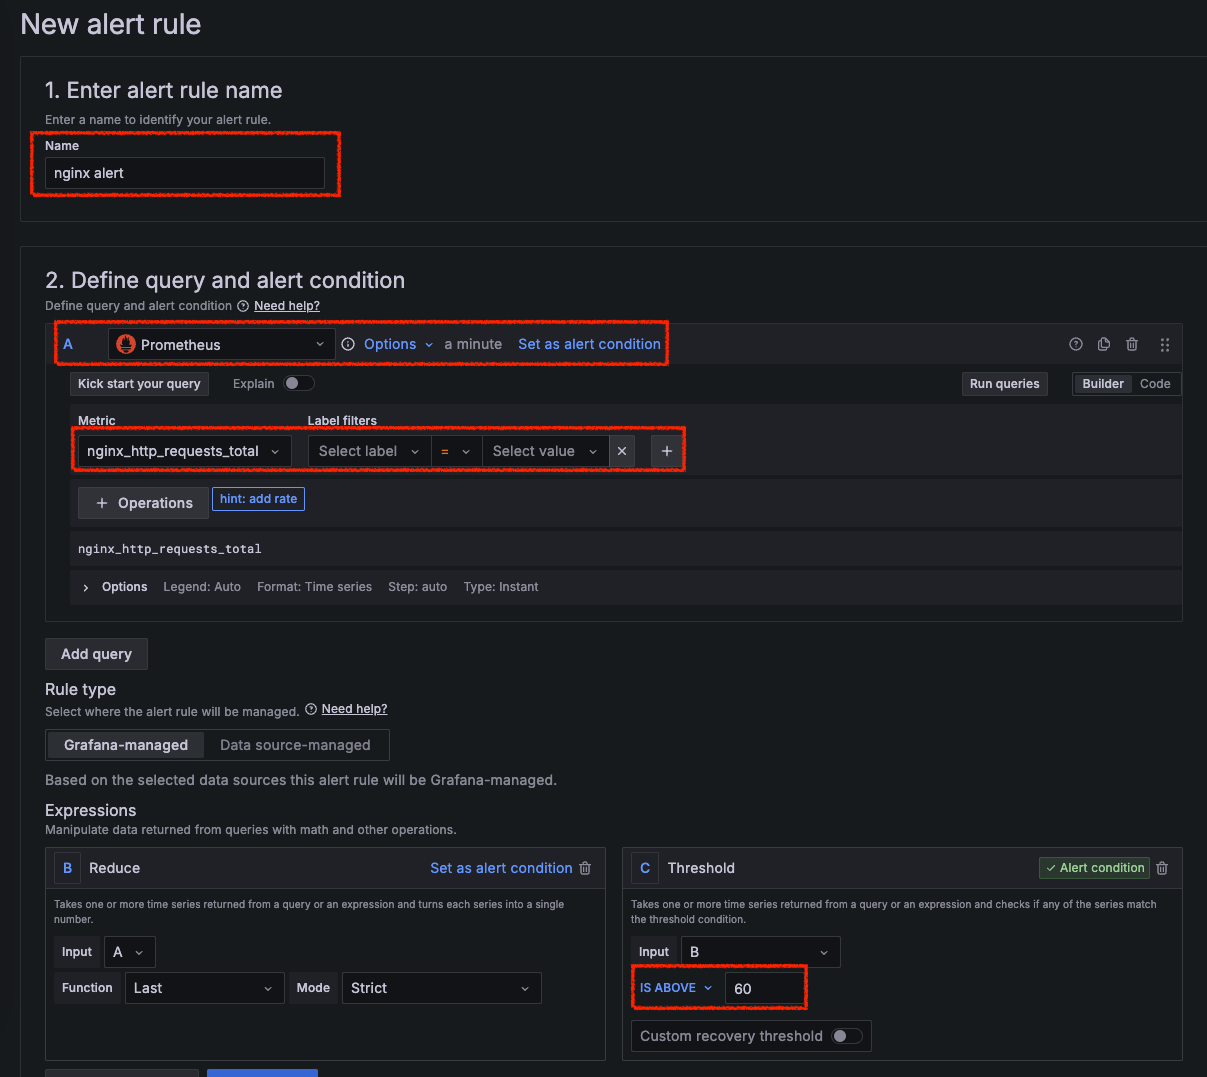
Task: Click the alert rule Name input field
Action: pos(185,173)
